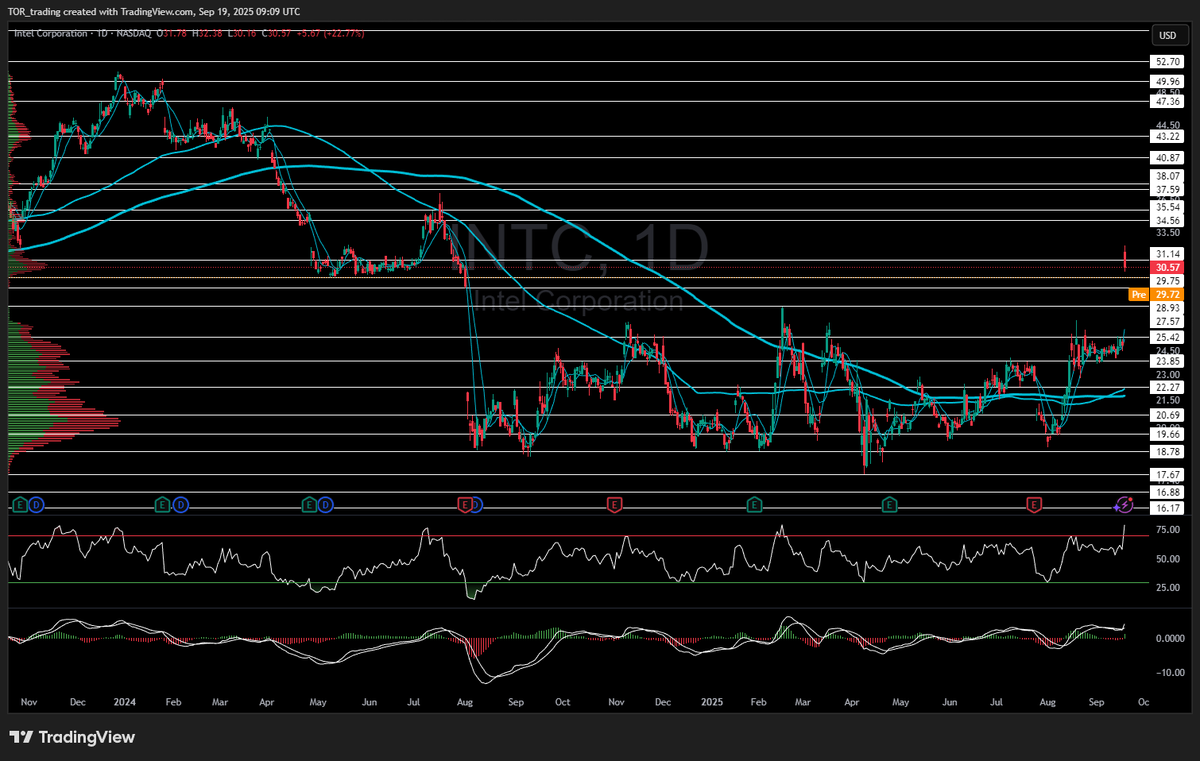
Task: Click the 27.57 price level label
Action: tap(1168, 322)
